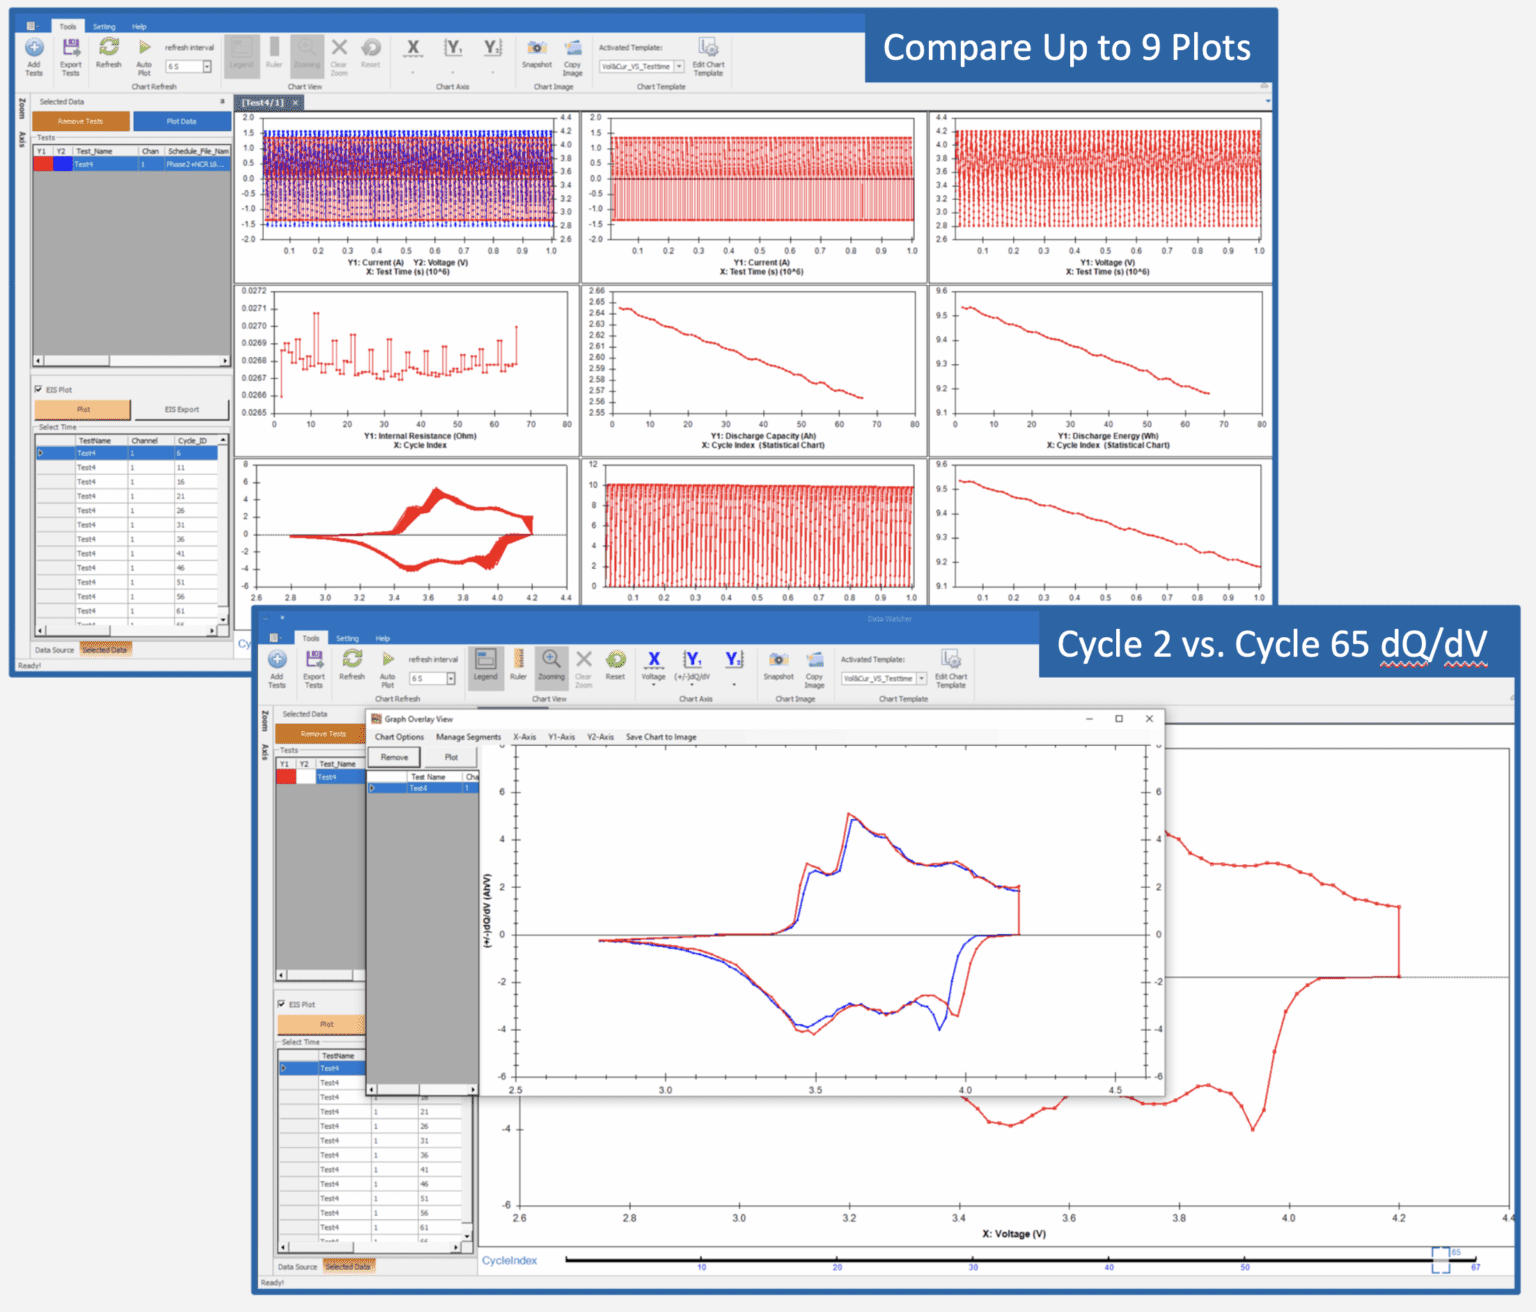Open the Activated Template dropdown
The height and width of the screenshot is (1312, 1536).
coord(681,64)
